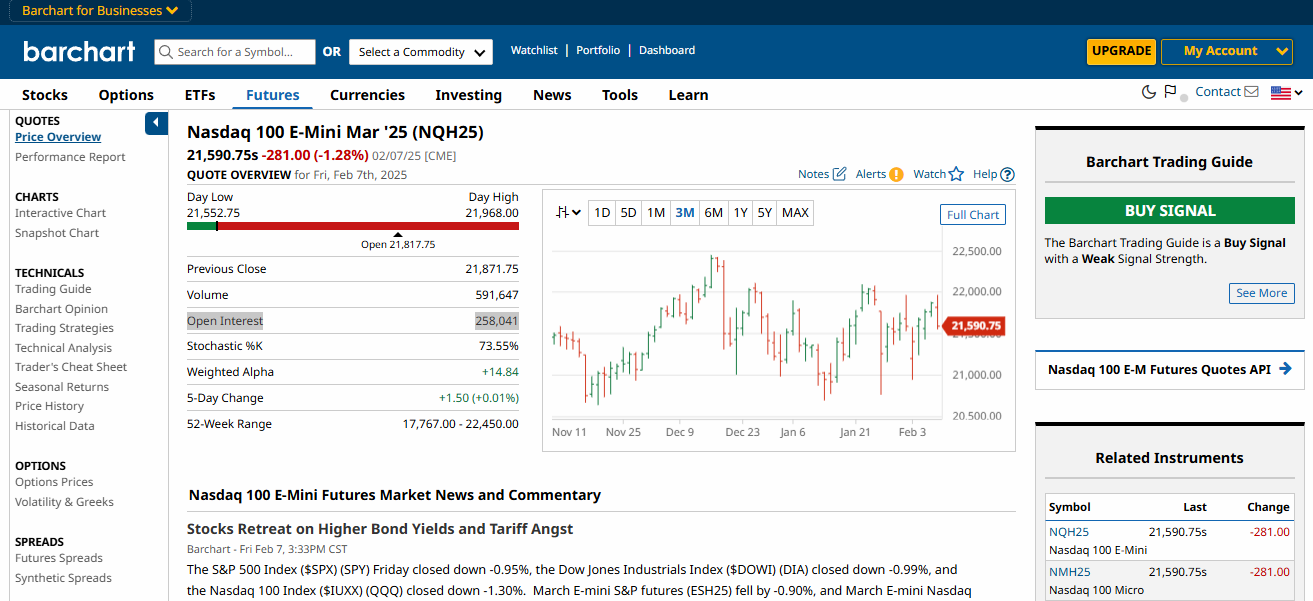Image resolution: width=1313 pixels, height=601 pixels.
Task: Open Barchart Opinion link
Action: pos(61,309)
